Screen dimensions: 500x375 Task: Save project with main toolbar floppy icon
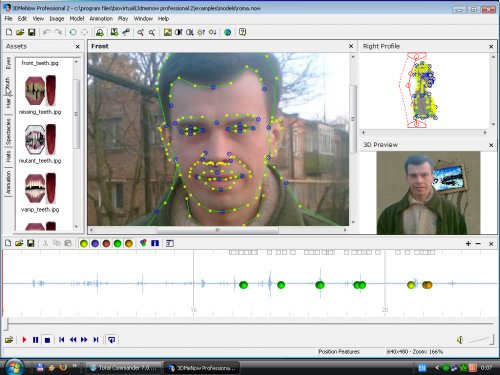point(32,32)
